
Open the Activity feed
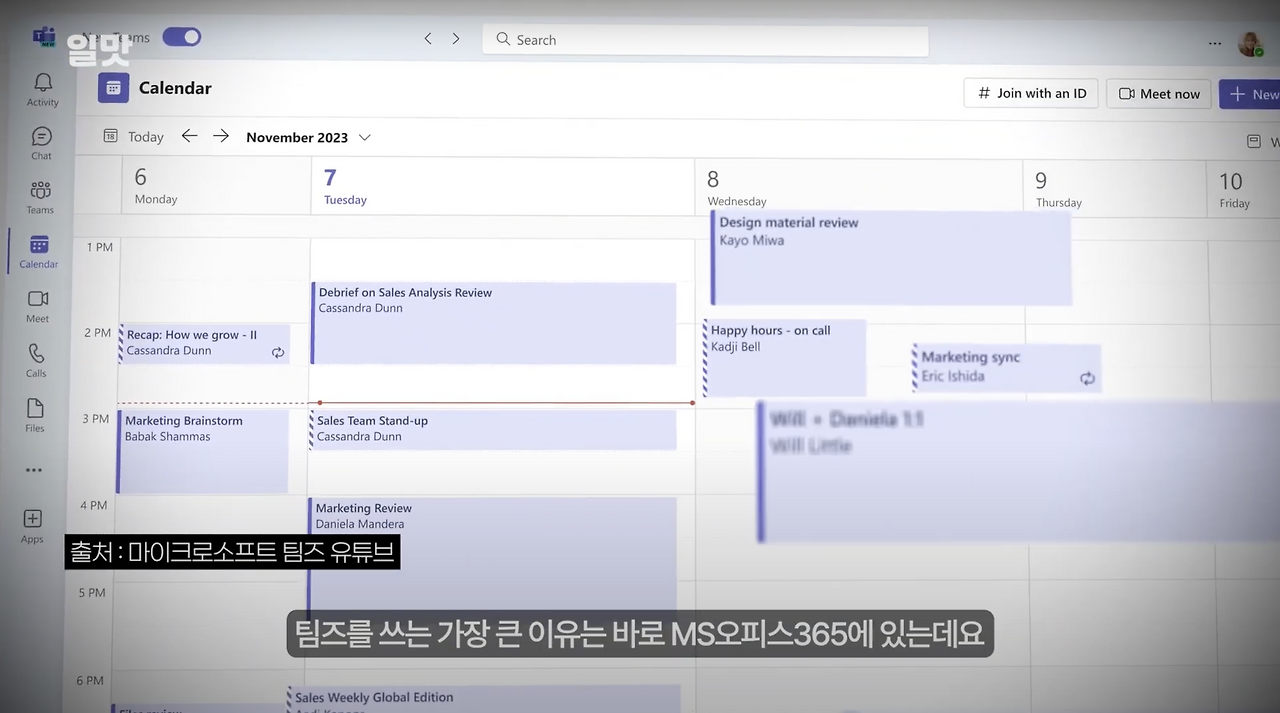pos(42,90)
